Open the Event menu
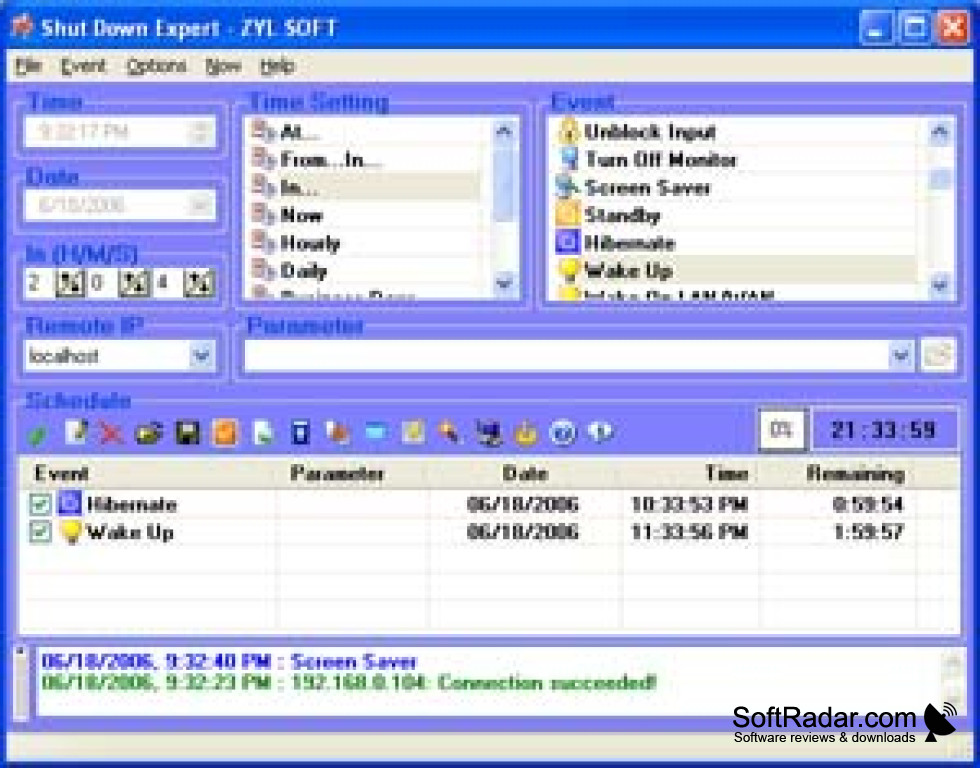This screenshot has height=768, width=980. click(83, 66)
